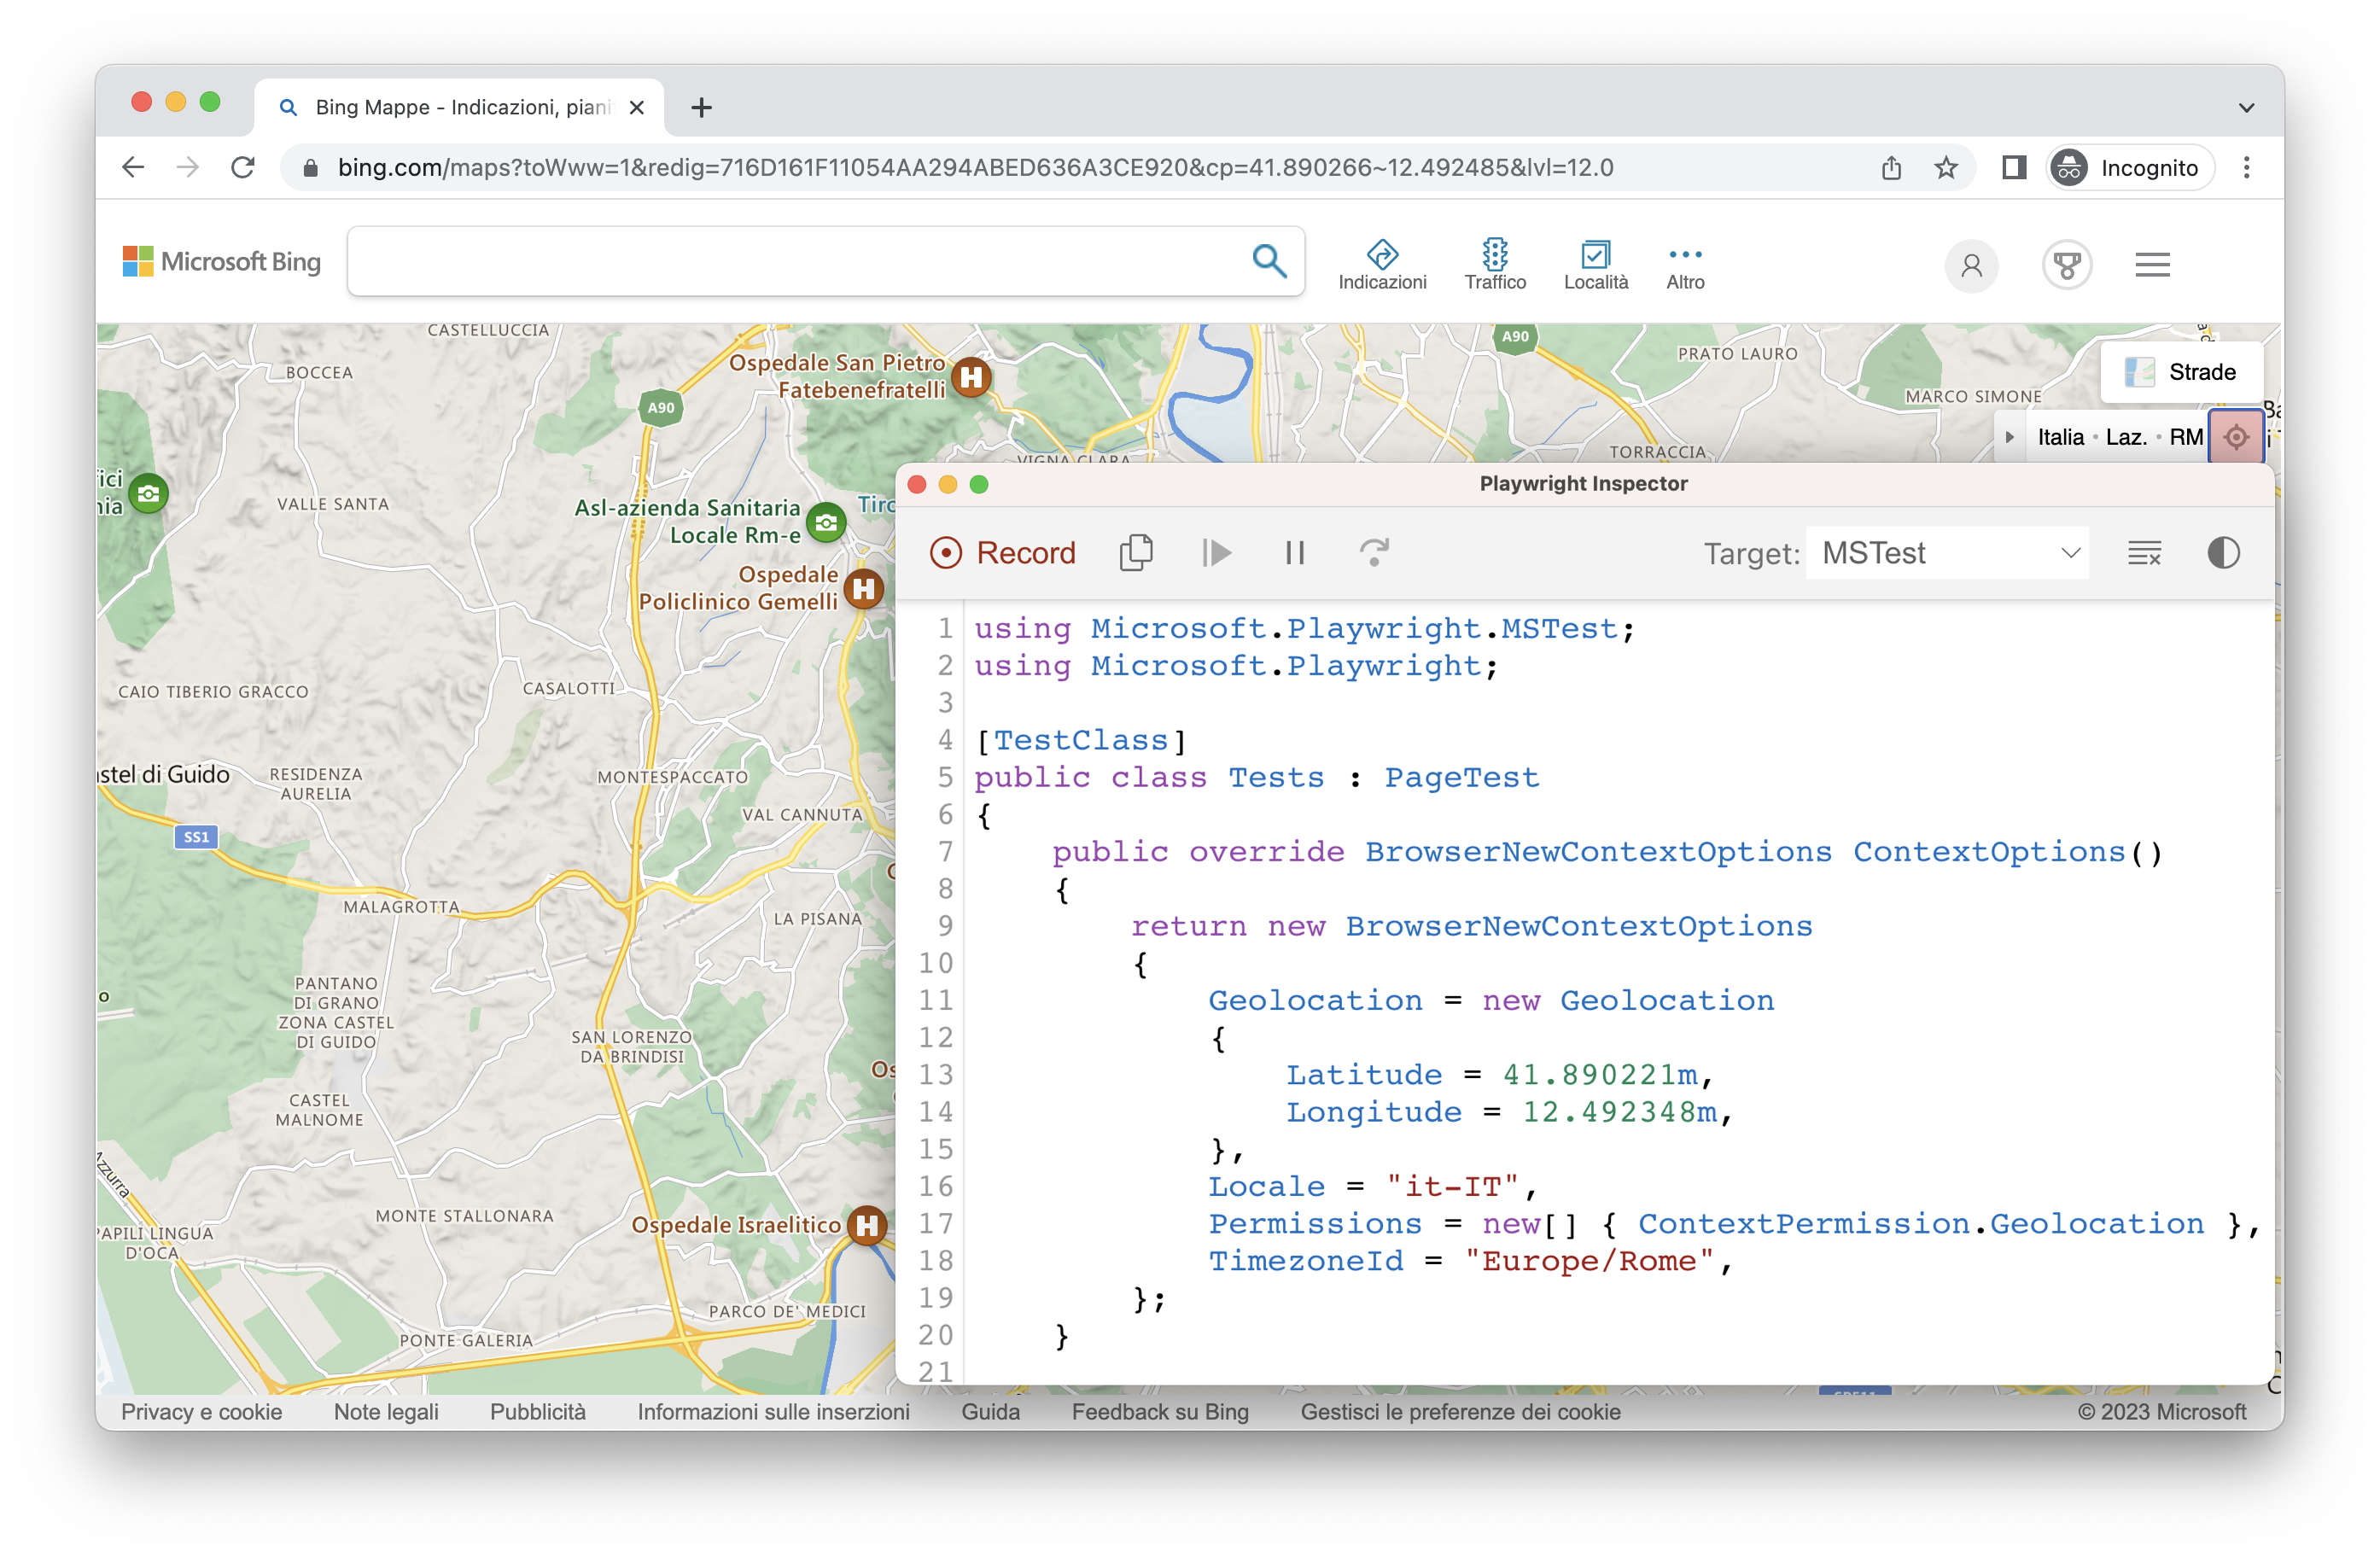This screenshot has height=1557, width=2380.
Task: Click Privacy e cookie footer link
Action: pos(201,1411)
